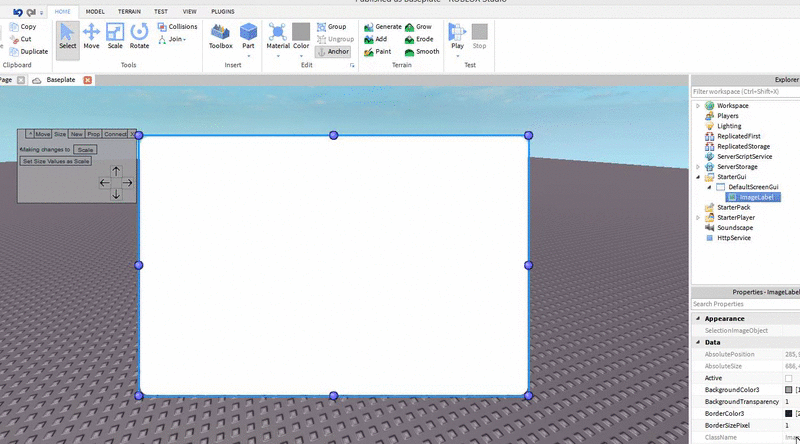This screenshot has width=800, height=444.
Task: Click the BackgroundColor3 color swatch
Action: pyautogui.click(x=789, y=389)
